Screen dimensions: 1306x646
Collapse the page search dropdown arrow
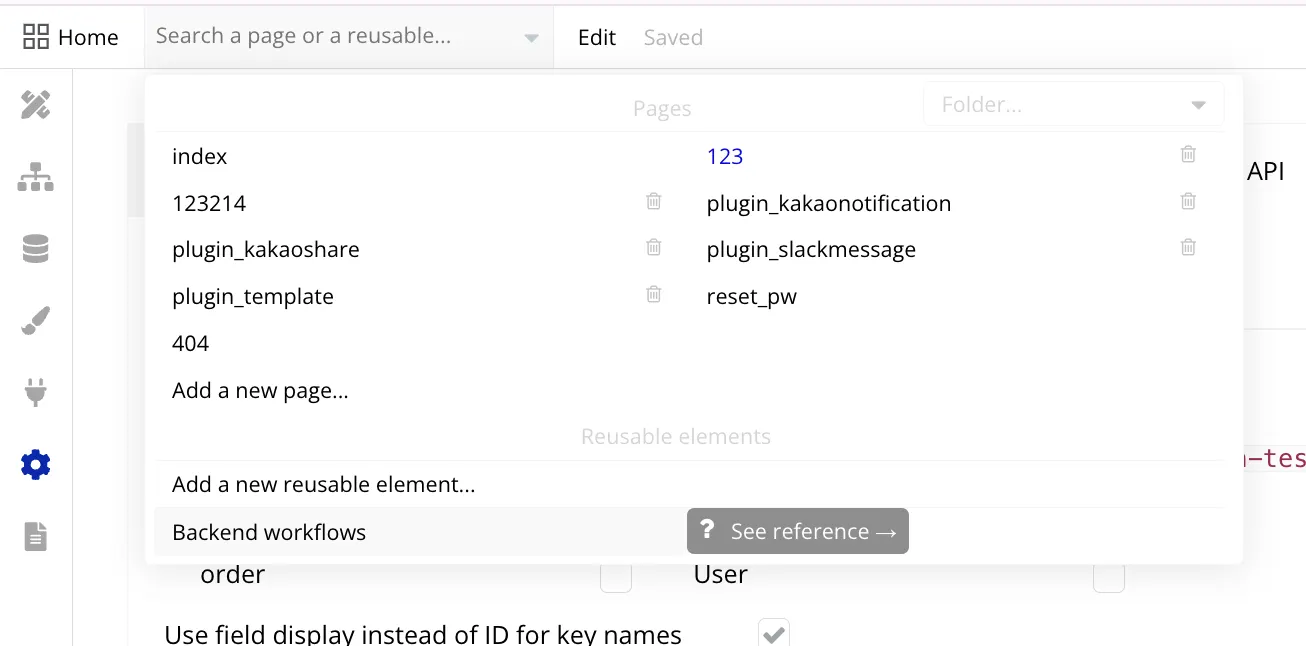(531, 38)
